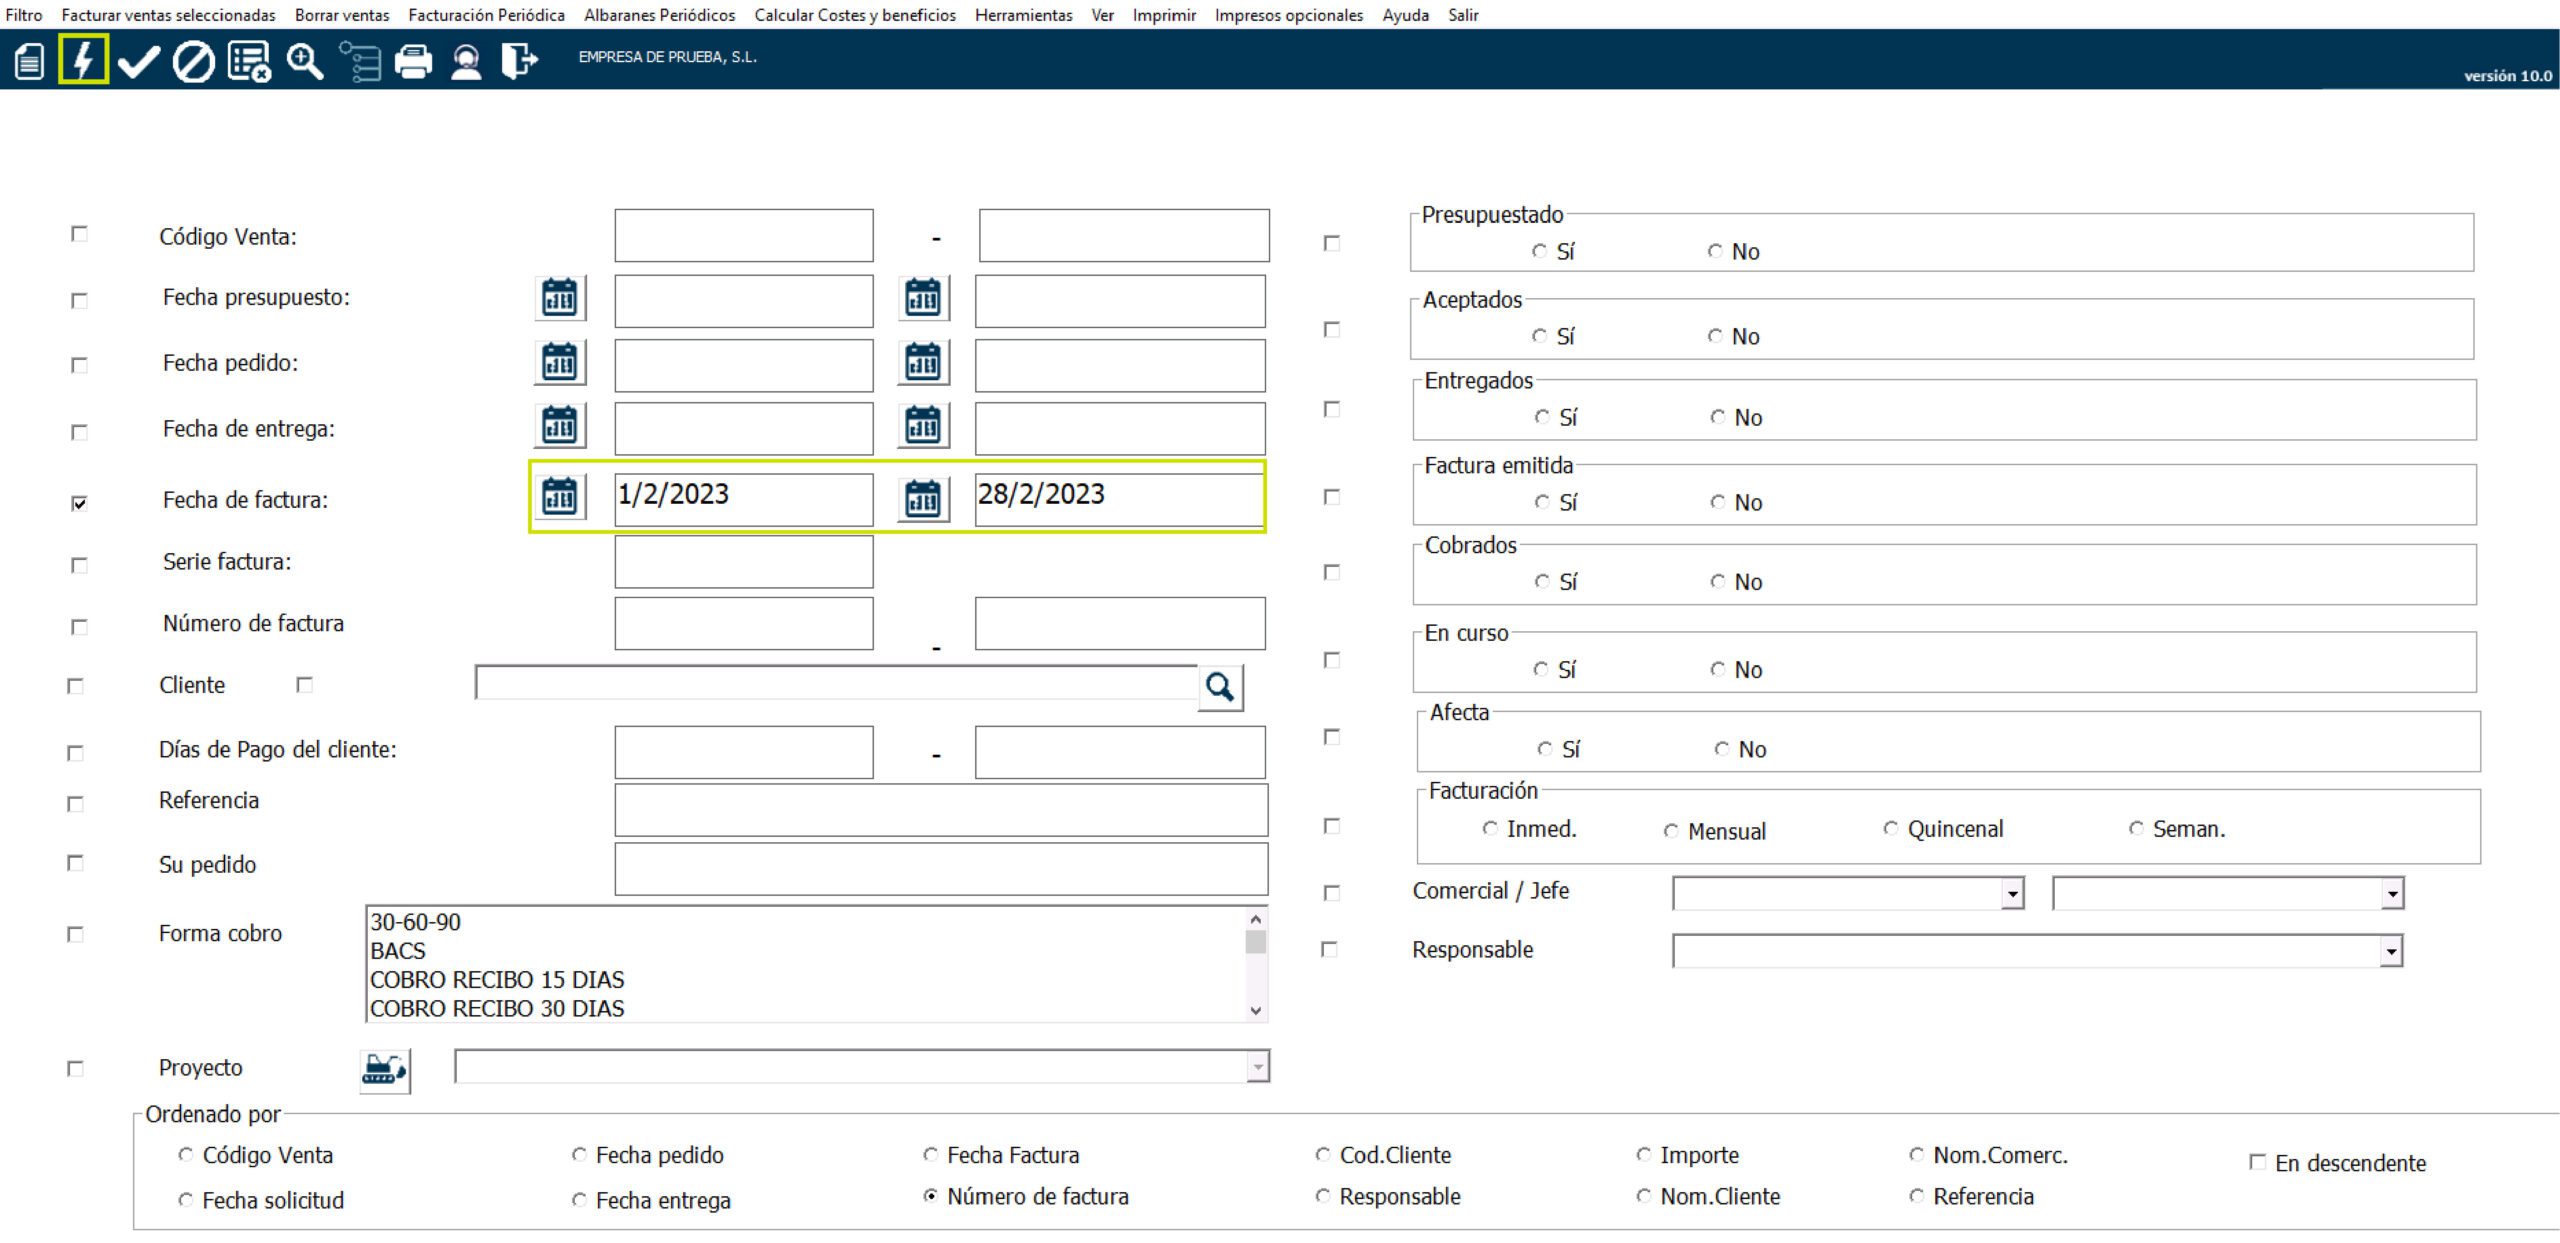
Task: Click the lightning bolt toolbar icon
Action: pos(83,60)
